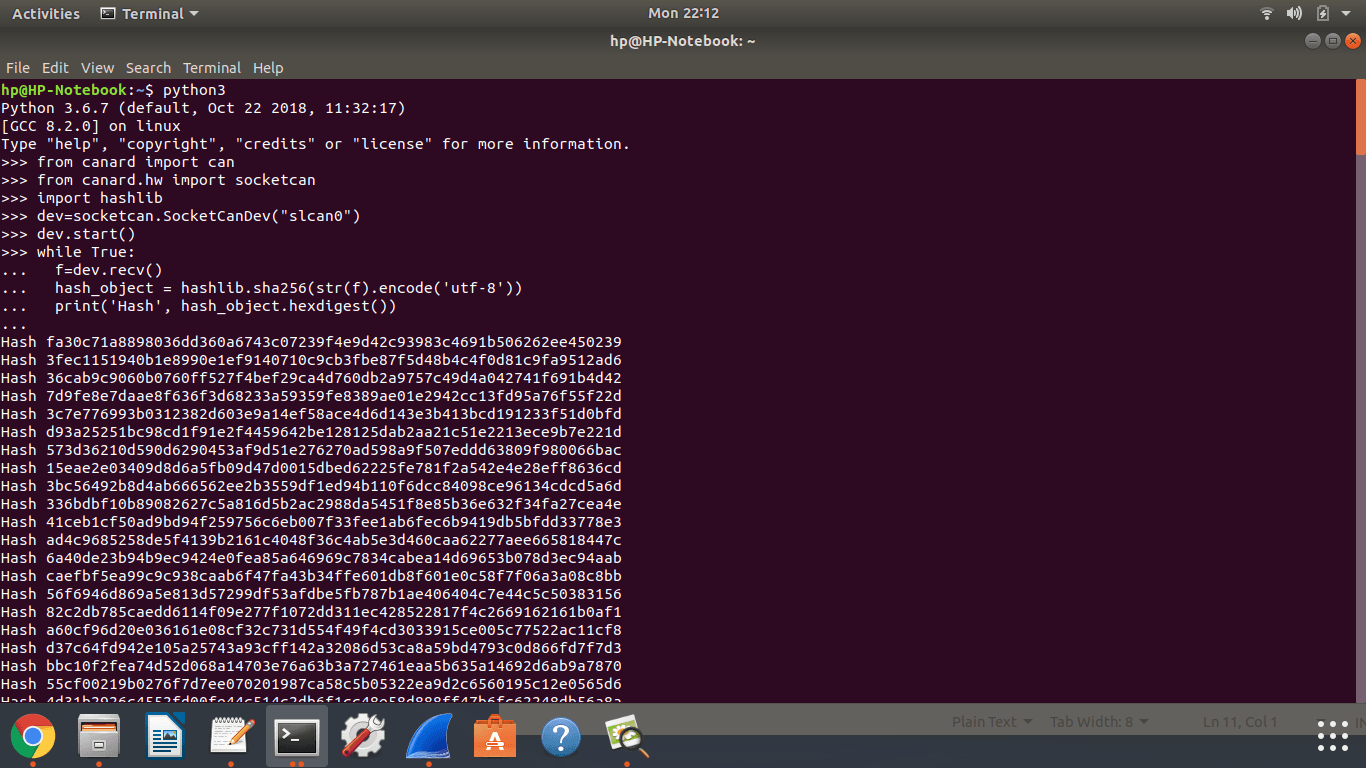
Task: Open the File menu
Action: coord(18,68)
